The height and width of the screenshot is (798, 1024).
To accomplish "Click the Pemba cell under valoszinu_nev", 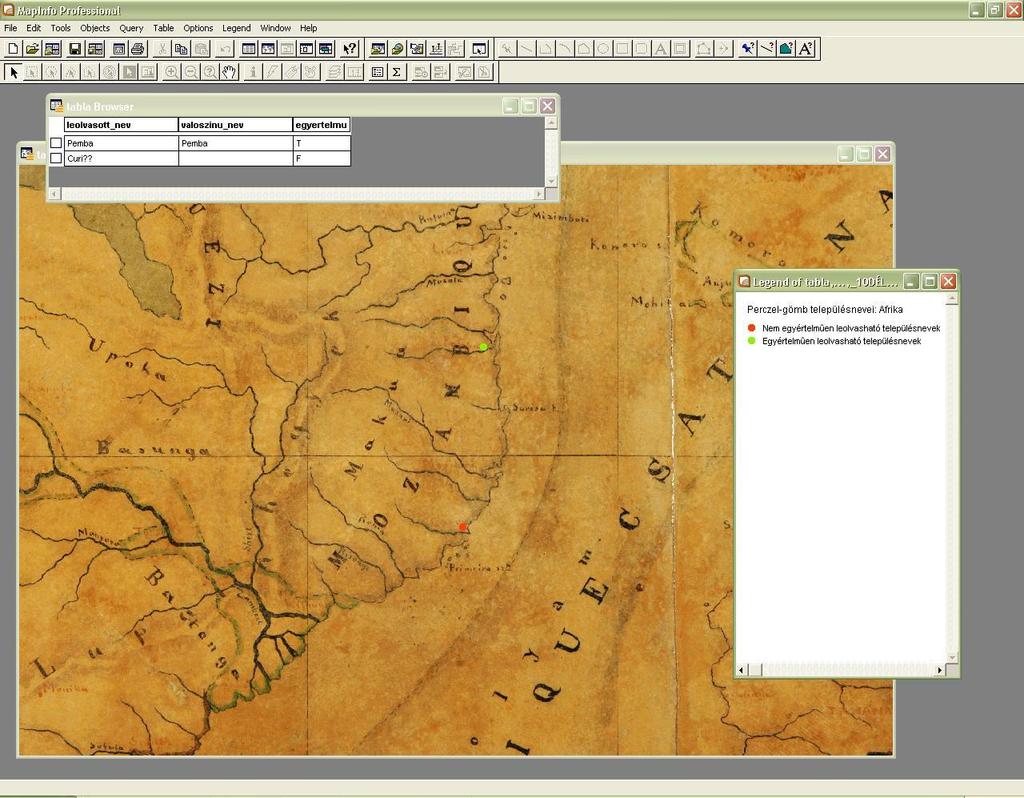I will (235, 143).
